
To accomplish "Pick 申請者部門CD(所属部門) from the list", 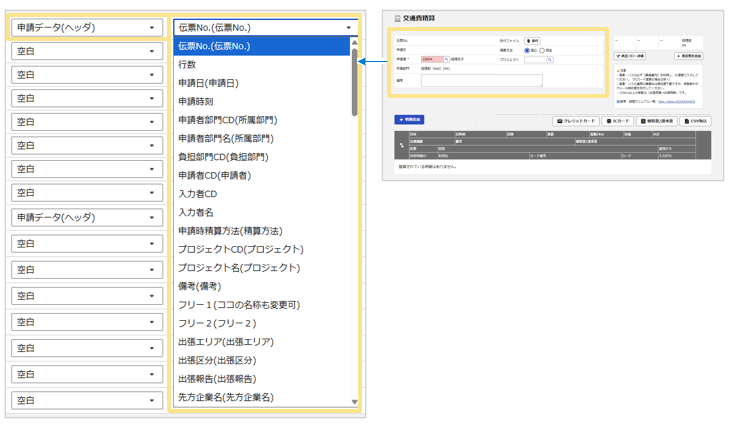I will (262, 120).
